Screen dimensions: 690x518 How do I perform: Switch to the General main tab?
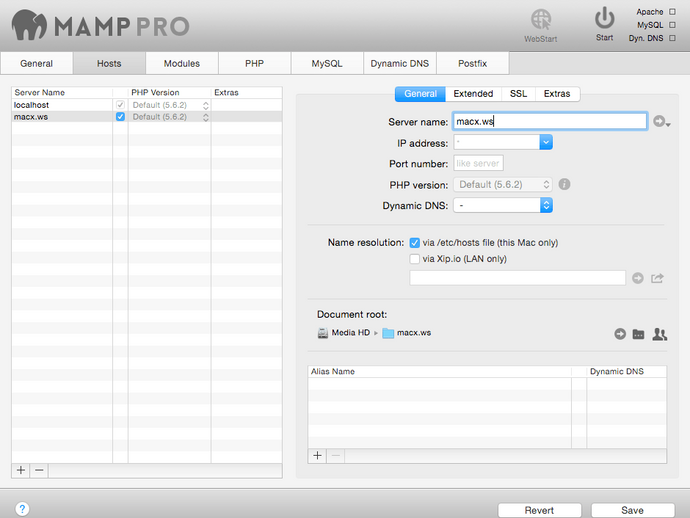pyautogui.click(x=37, y=63)
